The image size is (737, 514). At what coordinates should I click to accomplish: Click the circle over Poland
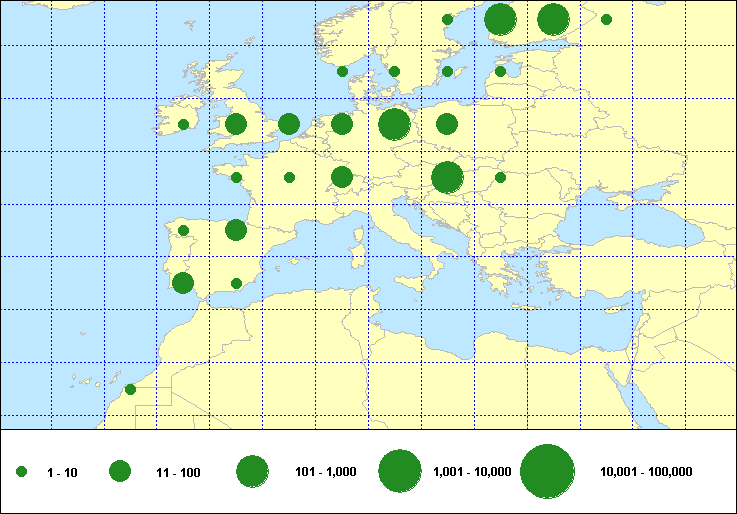pyautogui.click(x=447, y=124)
